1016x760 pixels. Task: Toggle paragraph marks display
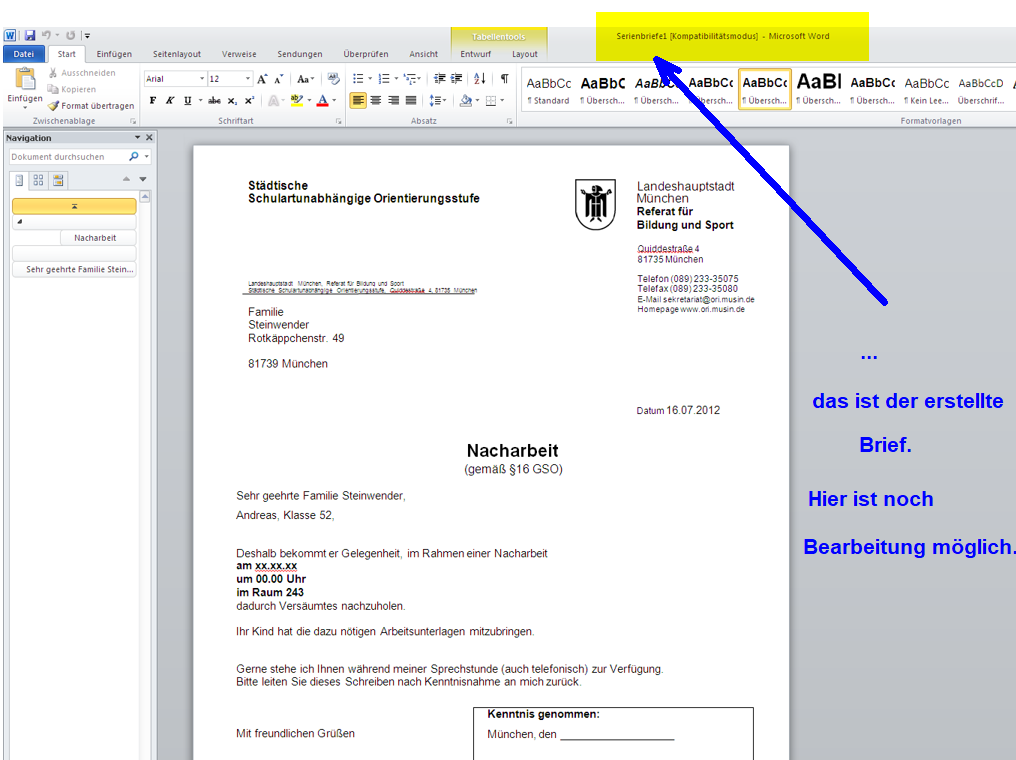point(505,79)
